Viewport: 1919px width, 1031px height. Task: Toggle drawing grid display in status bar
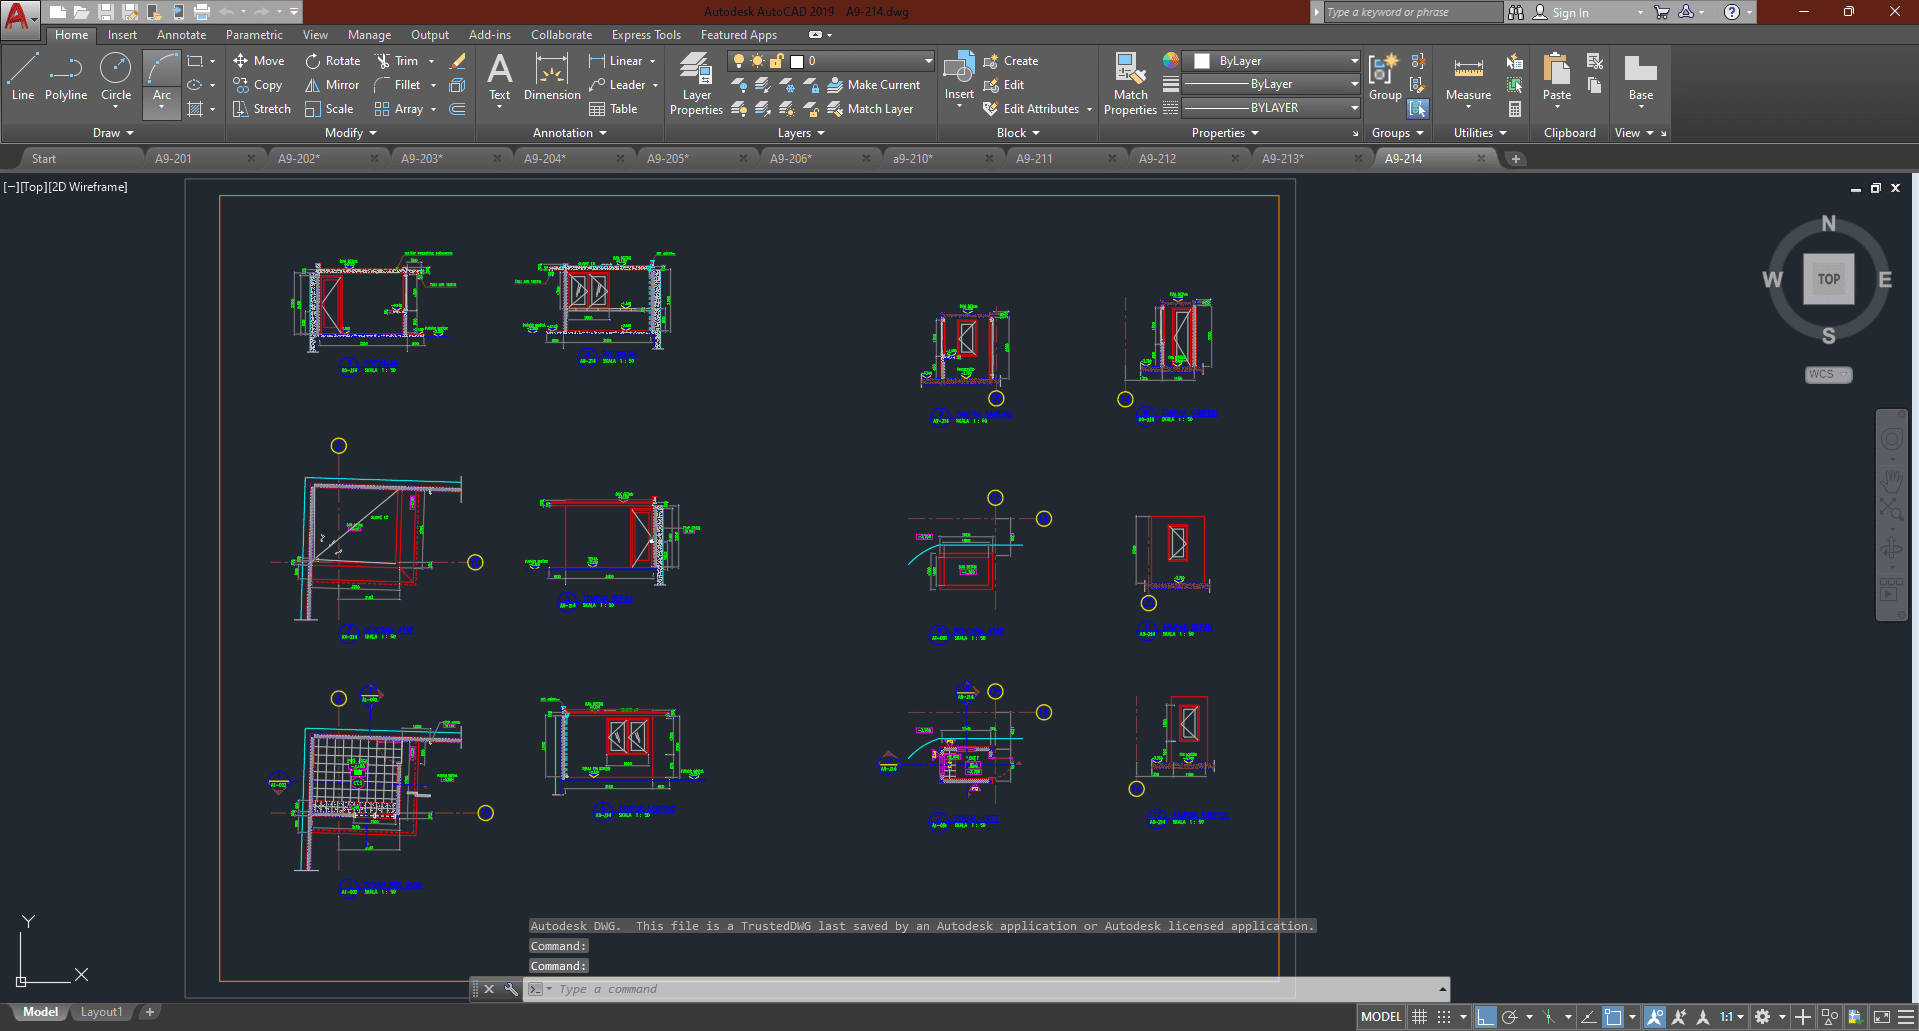(1419, 1017)
